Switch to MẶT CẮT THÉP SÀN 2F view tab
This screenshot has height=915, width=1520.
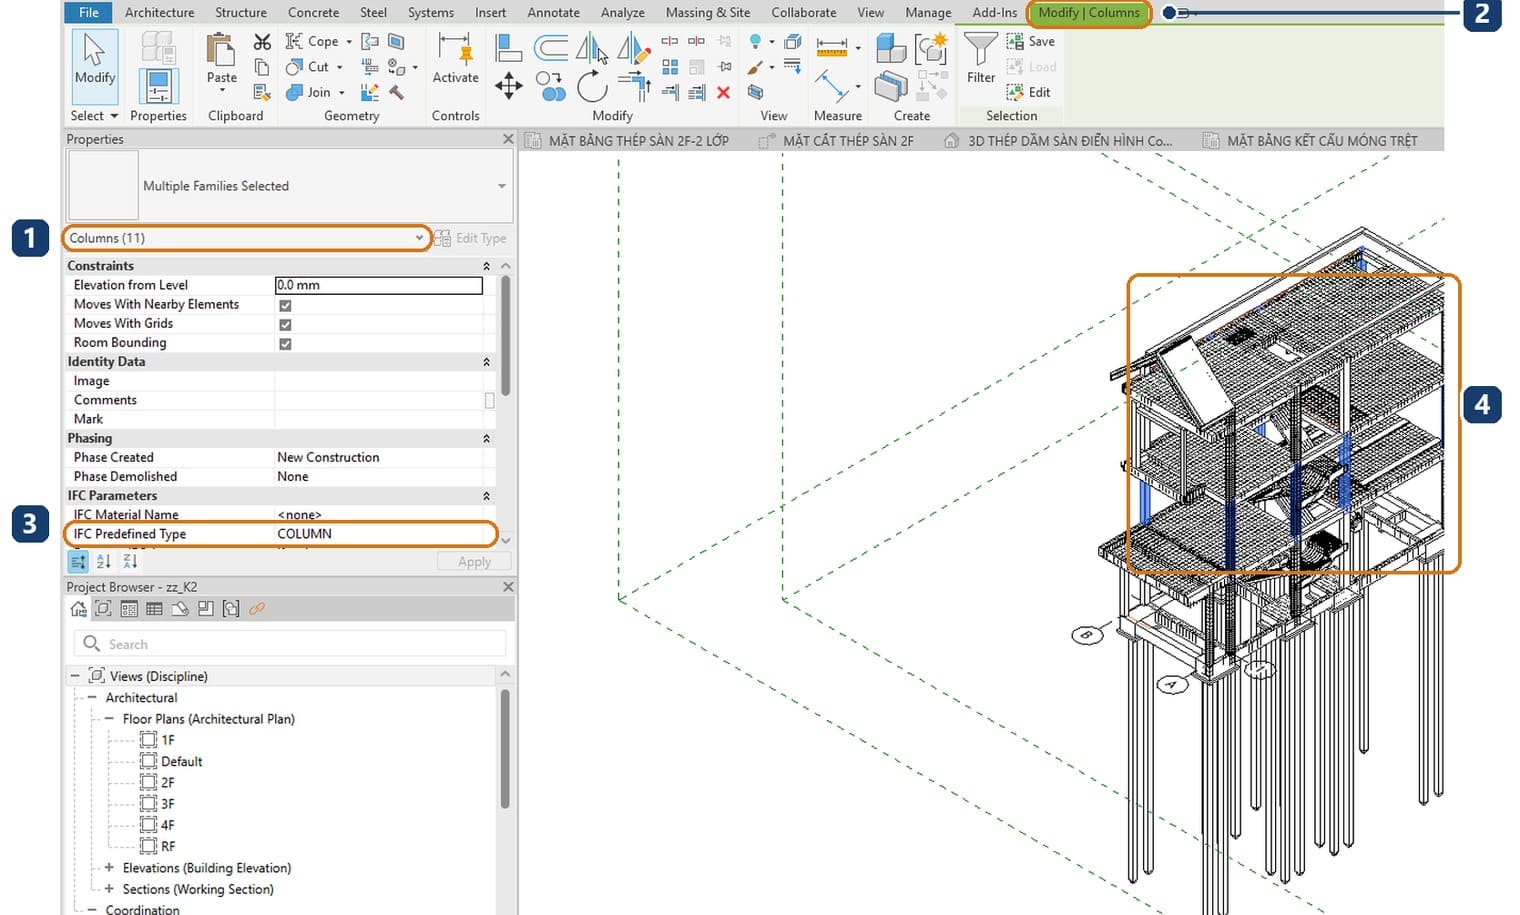pyautogui.click(x=848, y=141)
